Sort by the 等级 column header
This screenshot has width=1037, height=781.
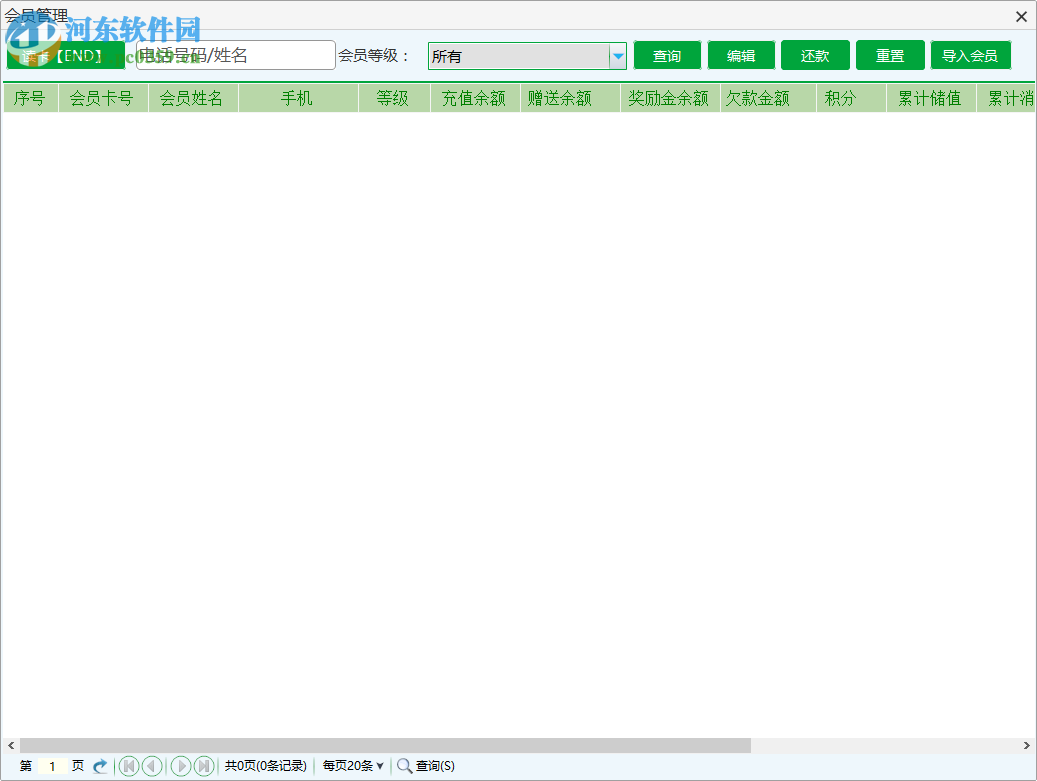point(394,99)
